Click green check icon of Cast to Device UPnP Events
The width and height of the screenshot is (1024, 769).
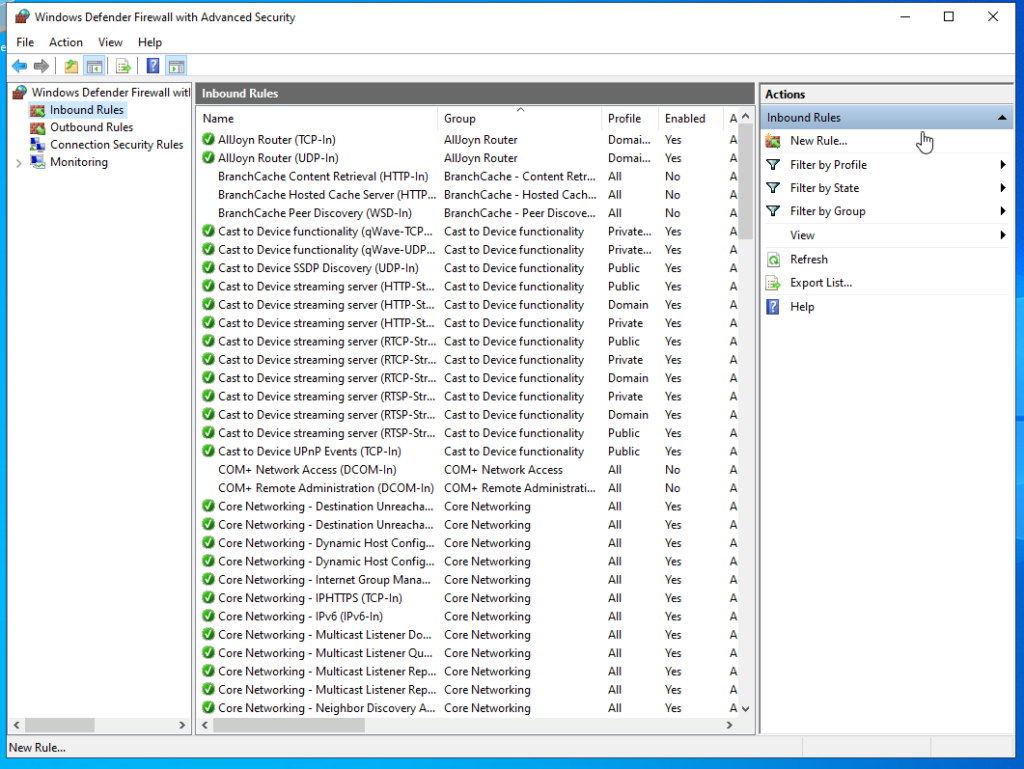(x=208, y=450)
